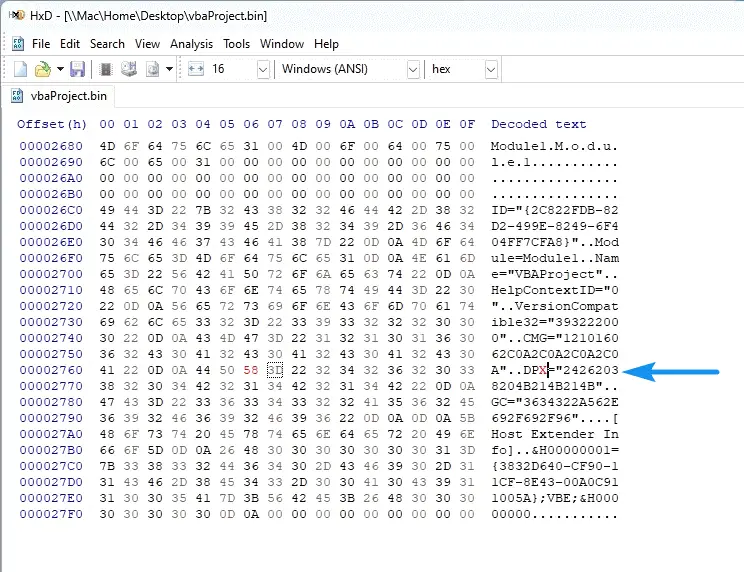This screenshot has height=572, width=744.
Task: Open the File menu
Action: 41,44
